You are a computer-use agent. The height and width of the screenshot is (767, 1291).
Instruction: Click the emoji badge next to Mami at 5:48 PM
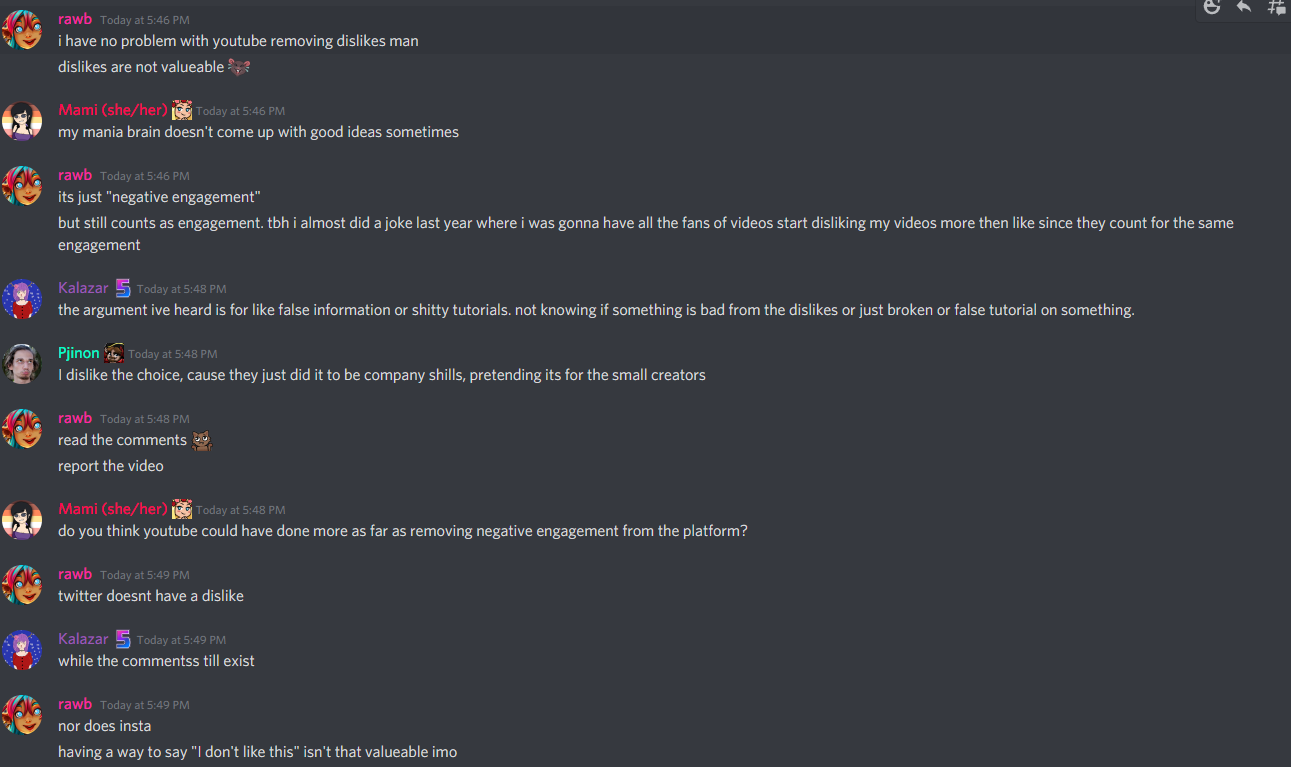tap(181, 509)
